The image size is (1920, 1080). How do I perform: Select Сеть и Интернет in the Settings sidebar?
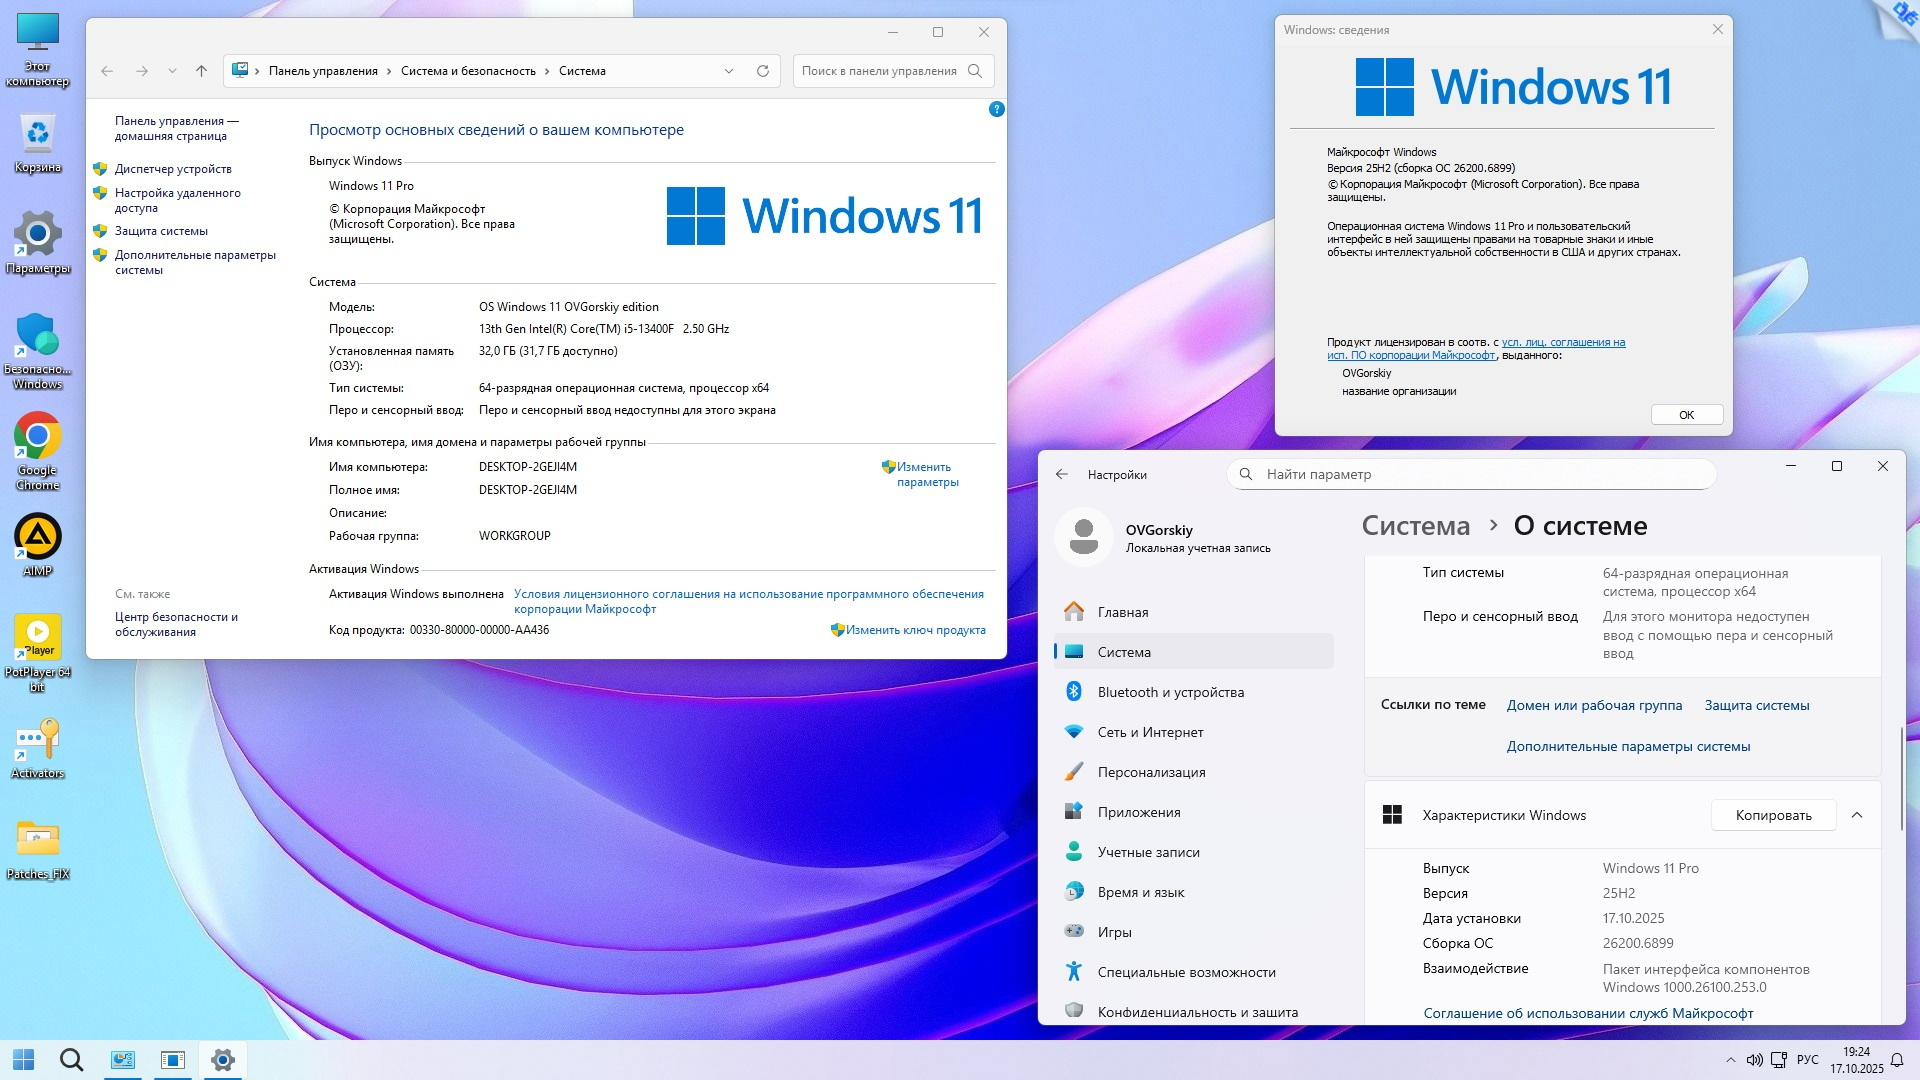click(x=1150, y=732)
